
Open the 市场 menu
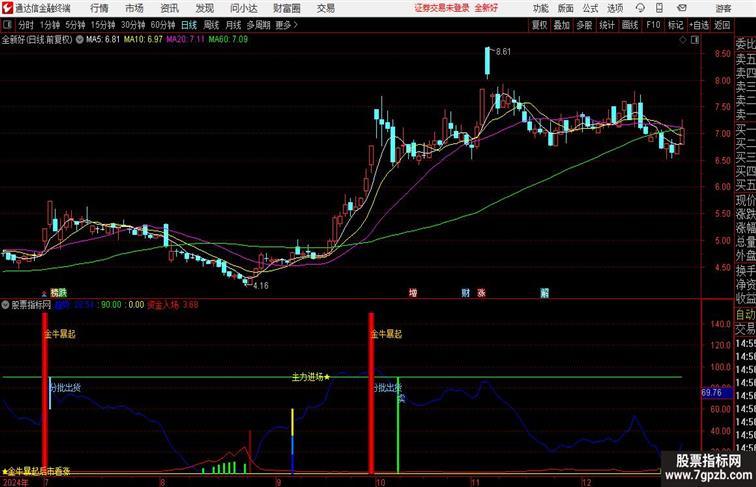pos(135,8)
